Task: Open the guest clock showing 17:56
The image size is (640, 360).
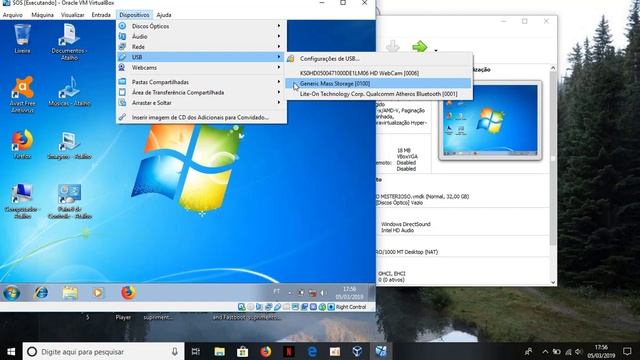Action: (x=349, y=293)
